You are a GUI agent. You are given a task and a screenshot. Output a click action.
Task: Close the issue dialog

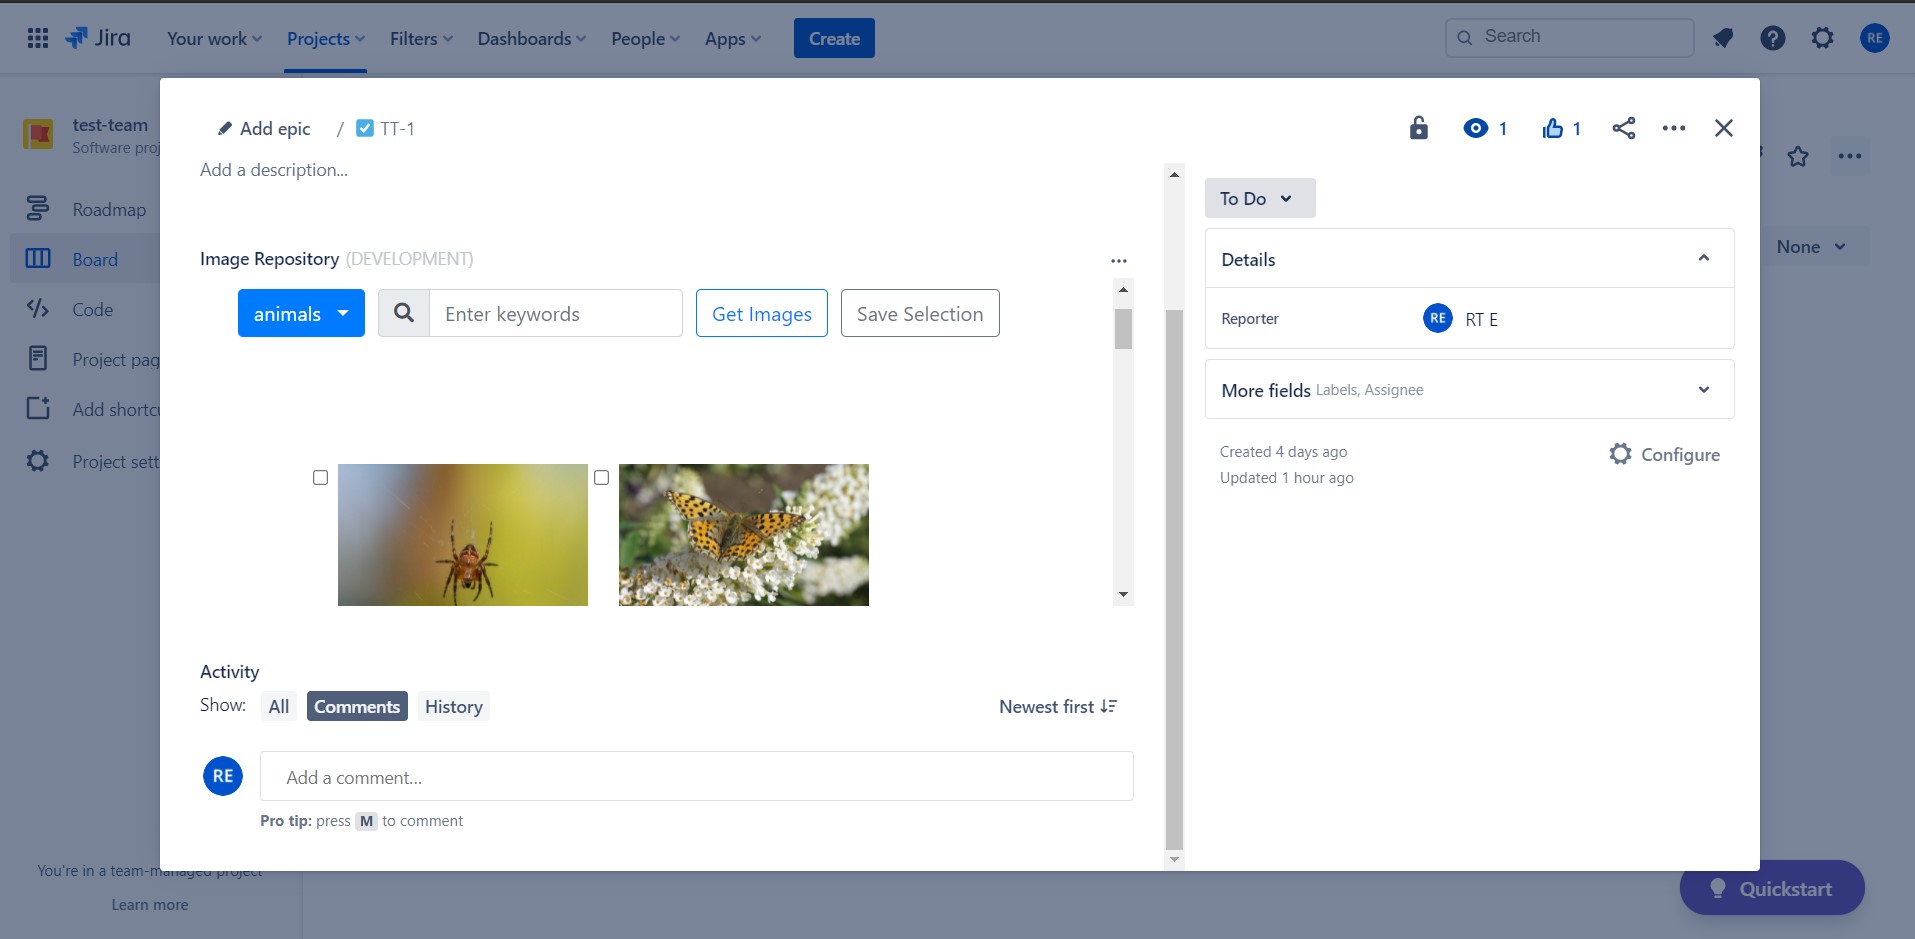(x=1724, y=128)
